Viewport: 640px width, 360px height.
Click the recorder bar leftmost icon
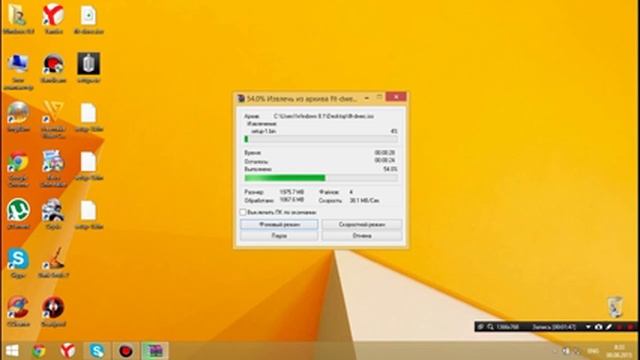480,327
